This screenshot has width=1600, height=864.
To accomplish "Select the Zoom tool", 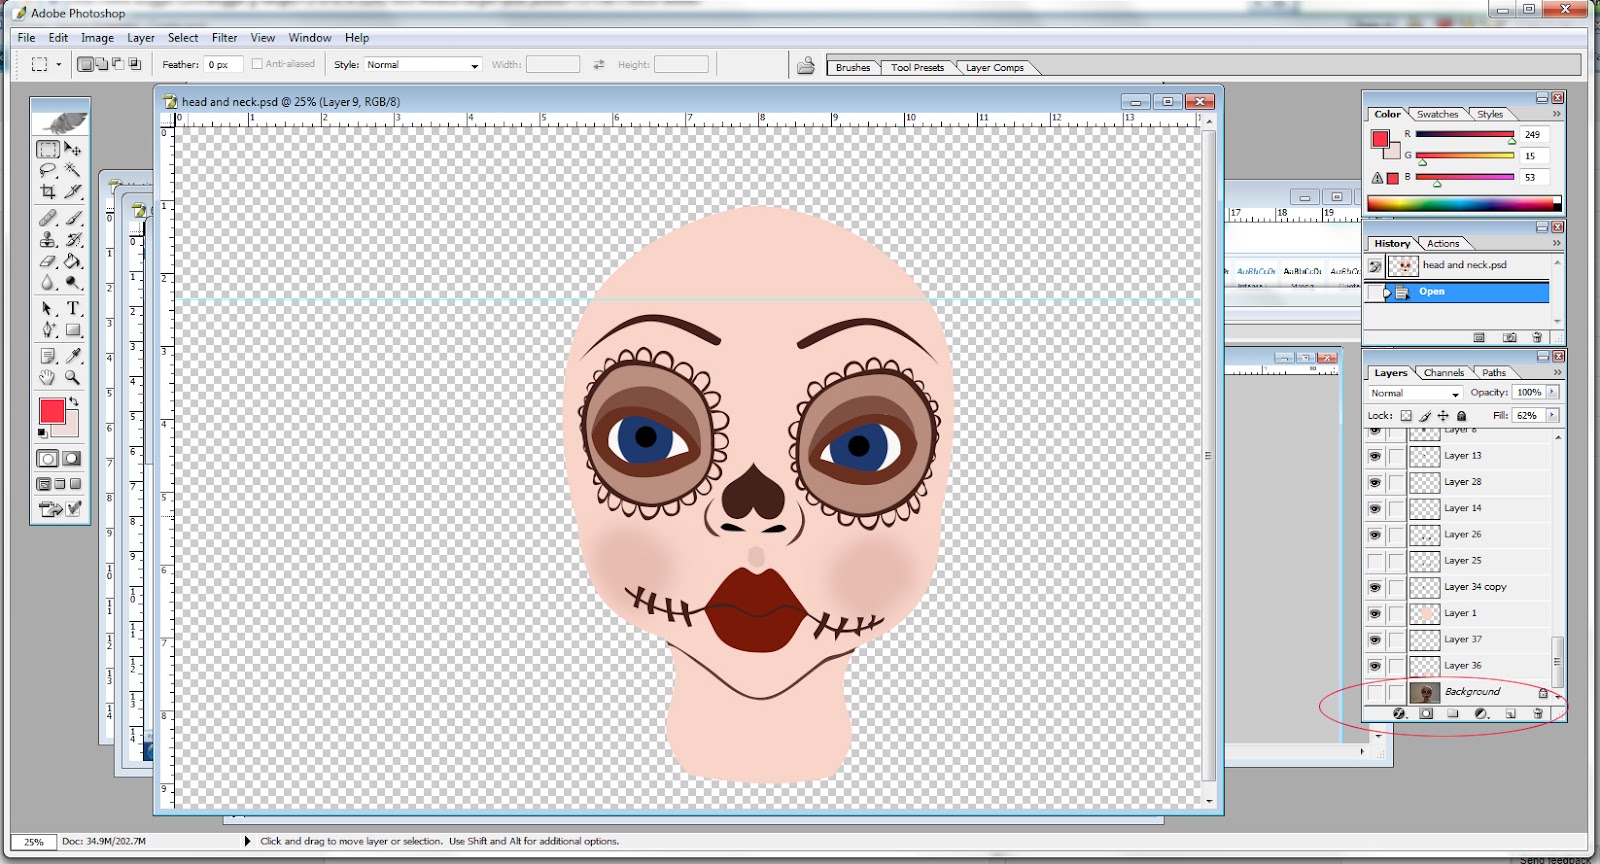I will pyautogui.click(x=73, y=377).
